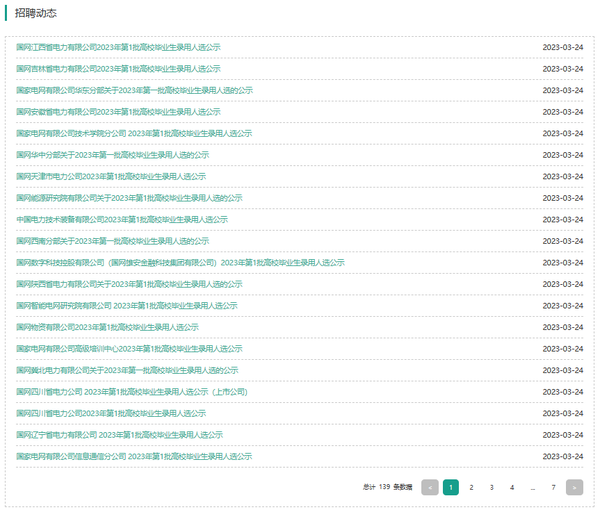Open 国家电网有限公司技术学院分公司 公示 link
This screenshot has height=512, width=600.
[134, 133]
